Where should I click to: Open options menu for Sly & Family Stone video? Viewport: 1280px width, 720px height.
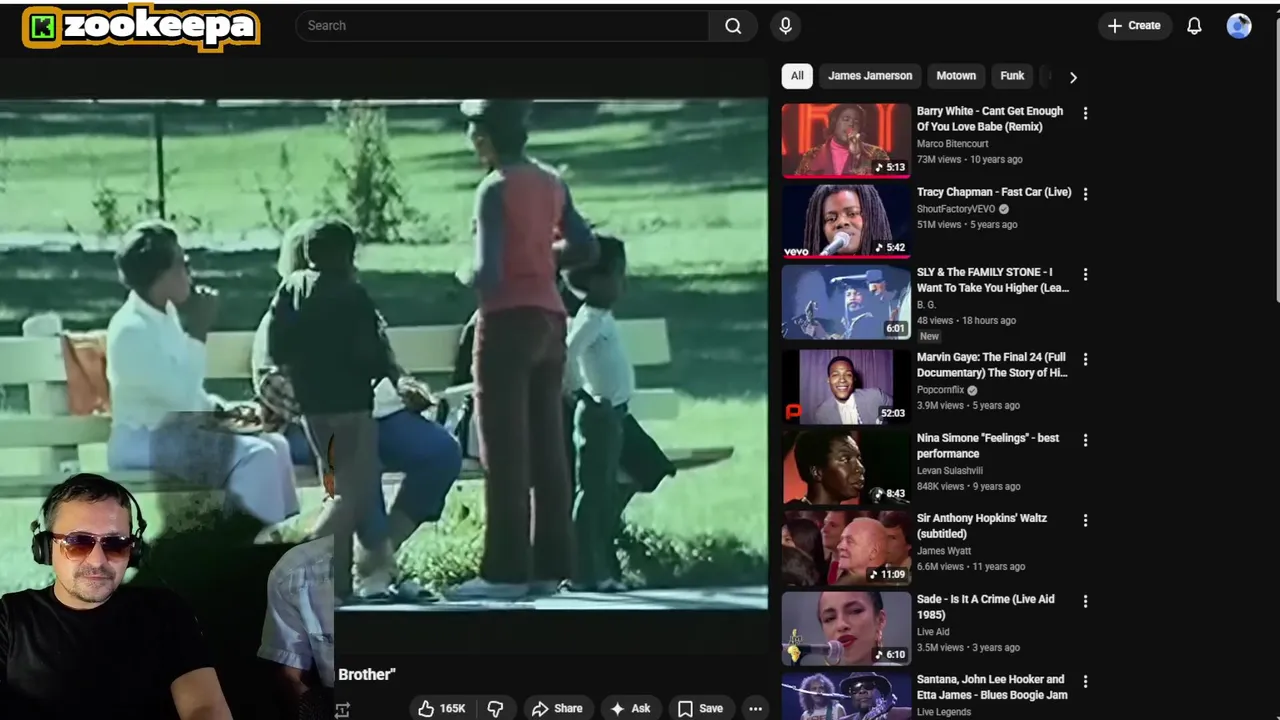[x=1085, y=274]
